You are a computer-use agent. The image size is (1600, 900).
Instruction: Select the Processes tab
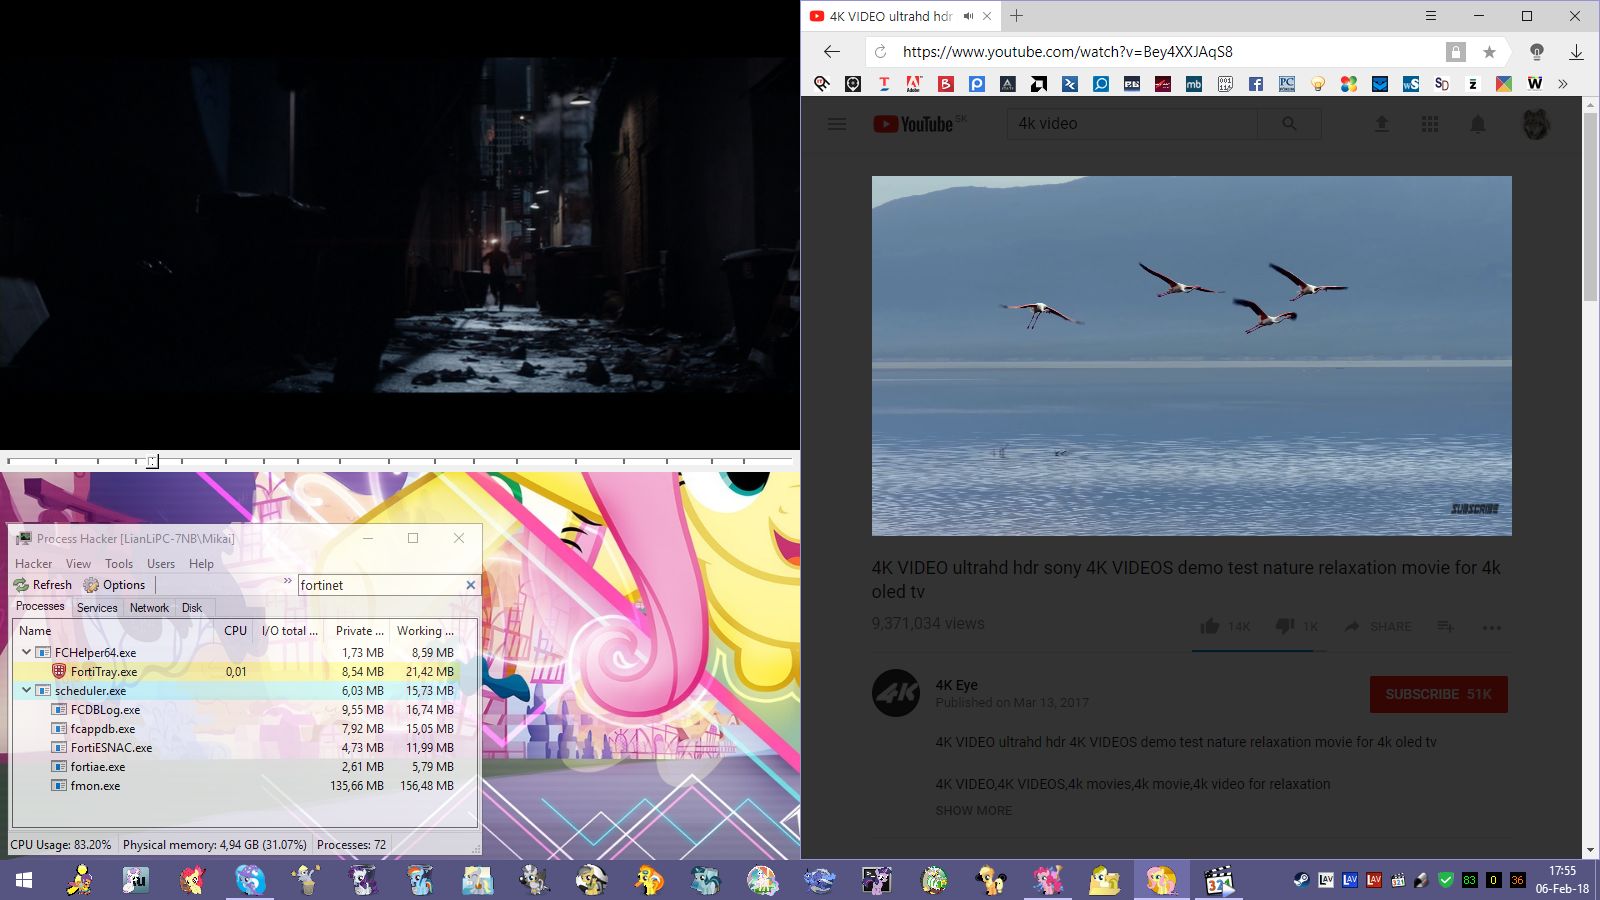tap(40, 606)
